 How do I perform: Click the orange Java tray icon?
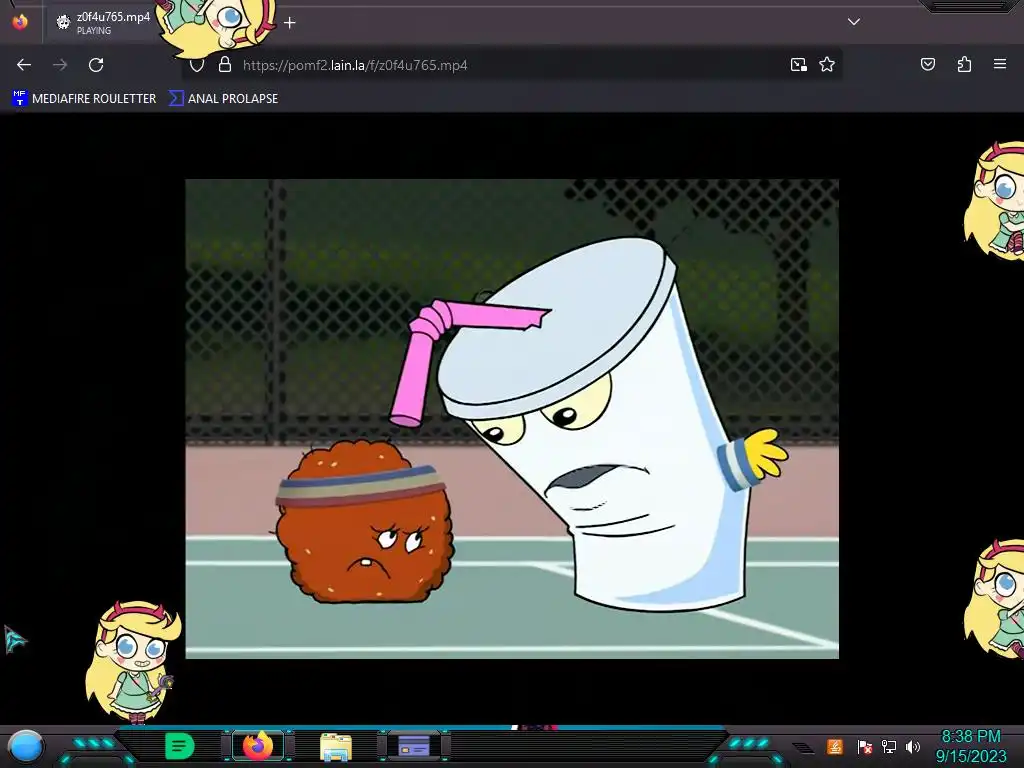pyautogui.click(x=835, y=746)
